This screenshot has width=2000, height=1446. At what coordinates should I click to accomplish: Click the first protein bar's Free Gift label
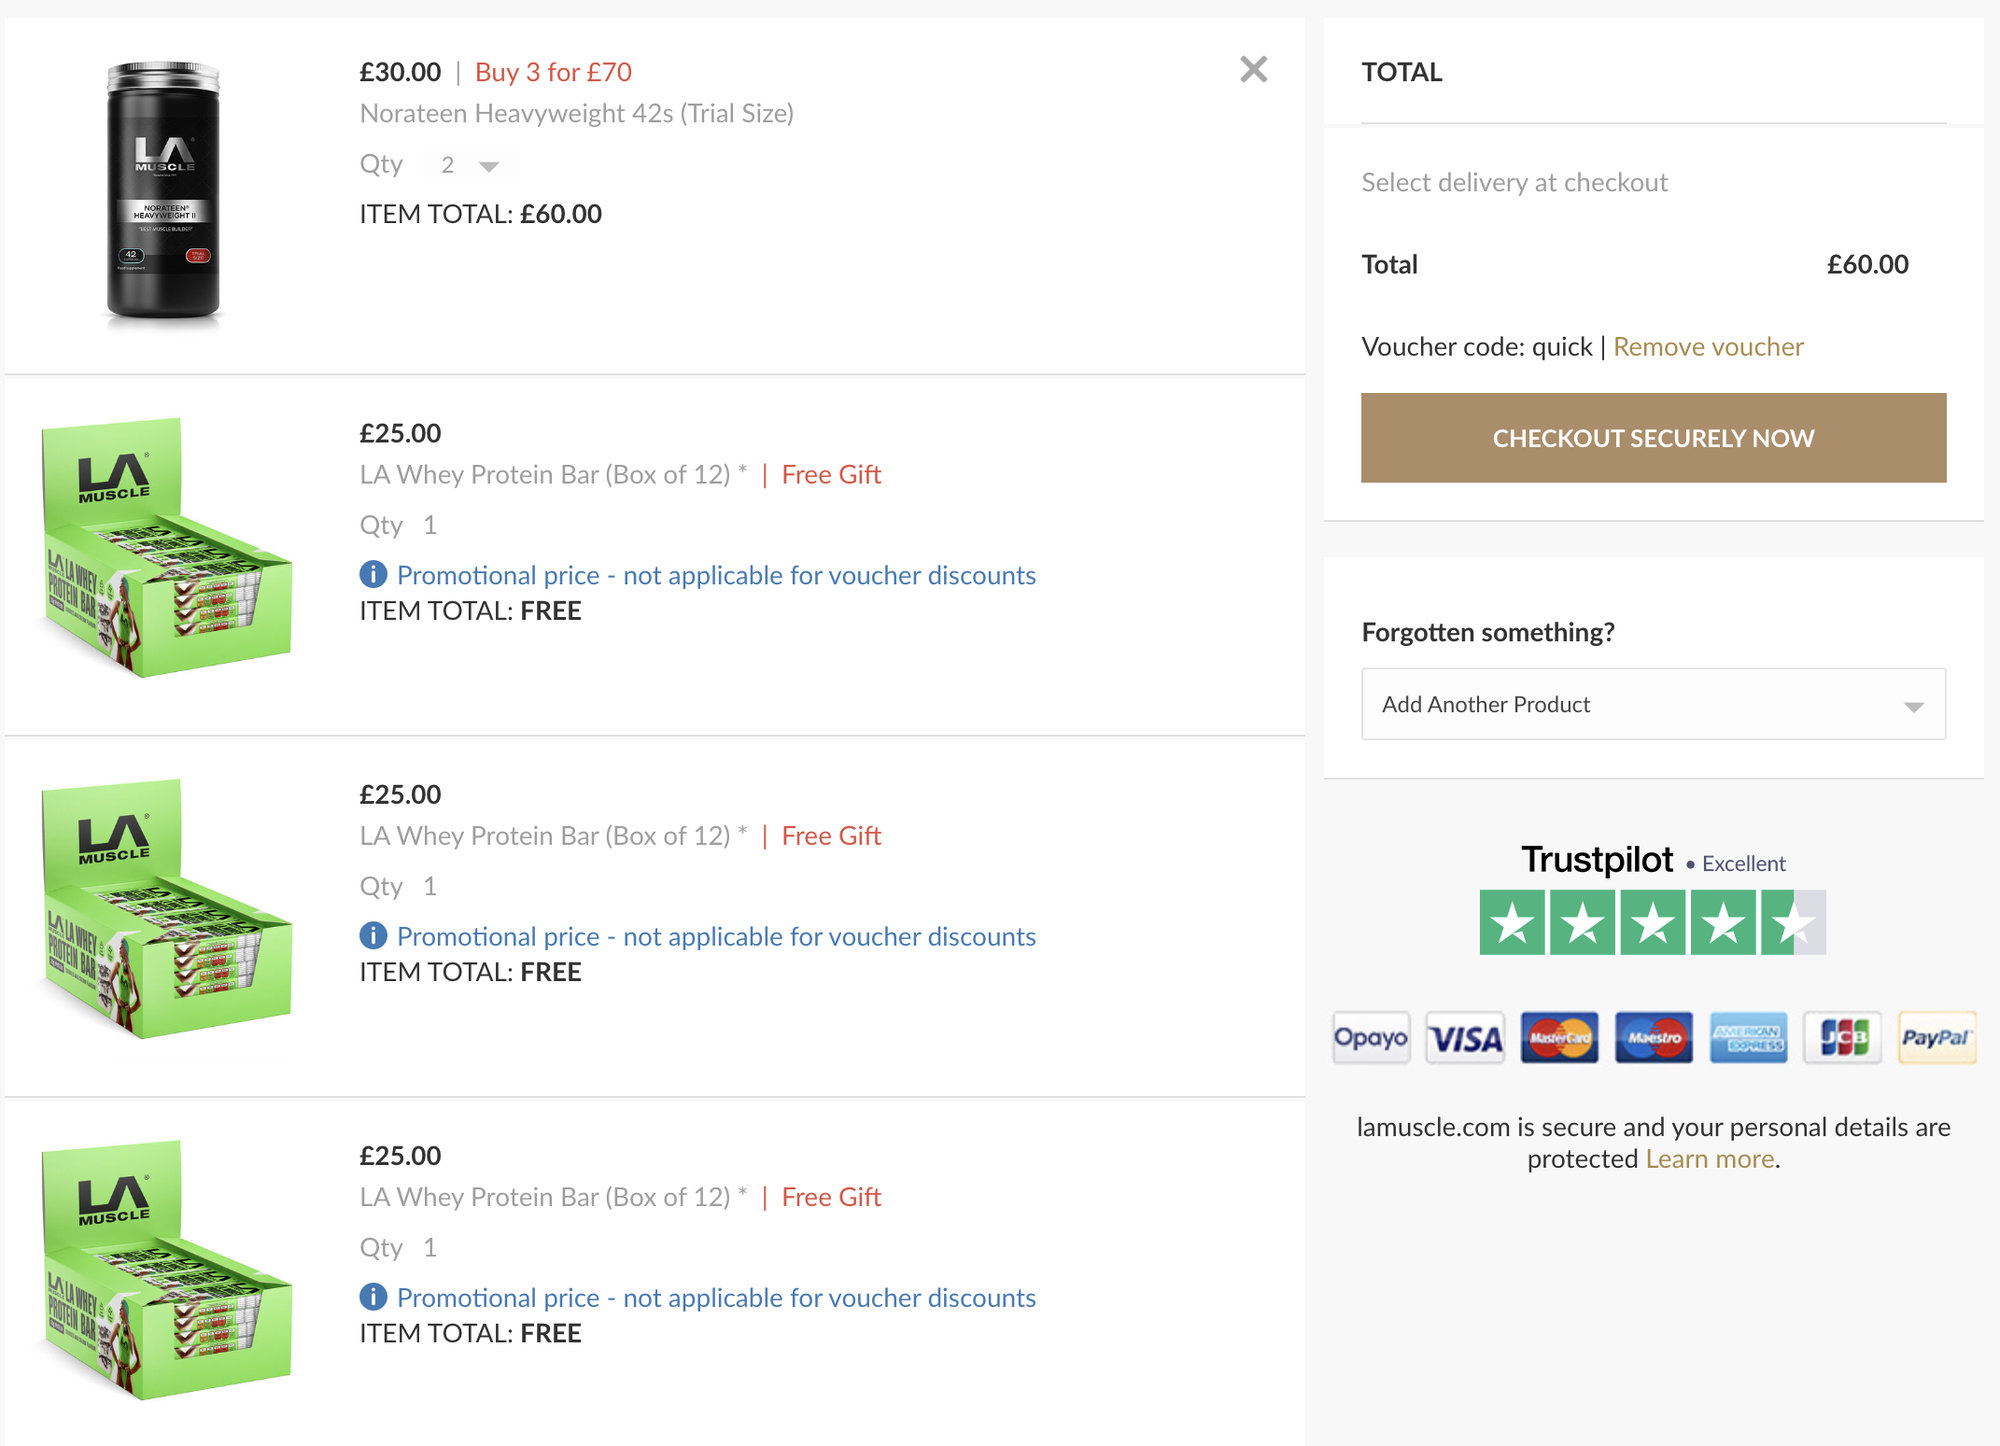tap(831, 475)
